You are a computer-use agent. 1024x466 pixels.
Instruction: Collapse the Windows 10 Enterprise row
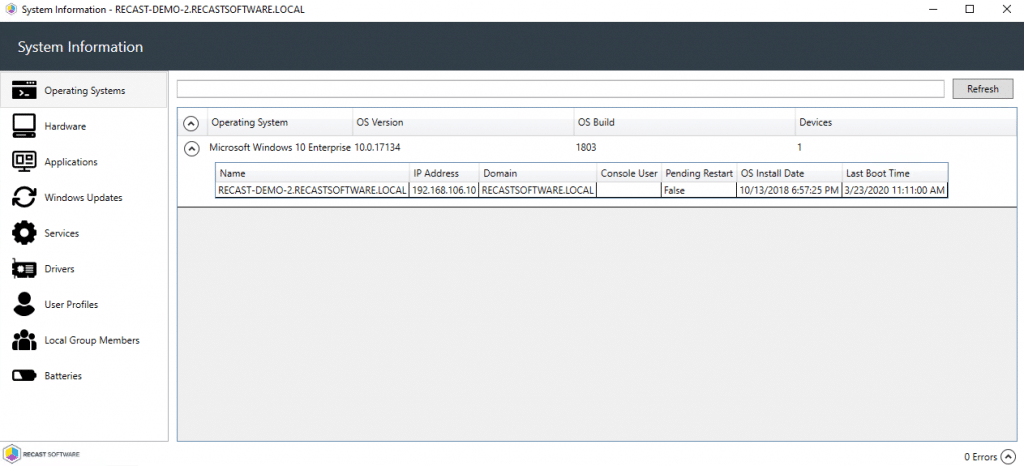pos(191,148)
